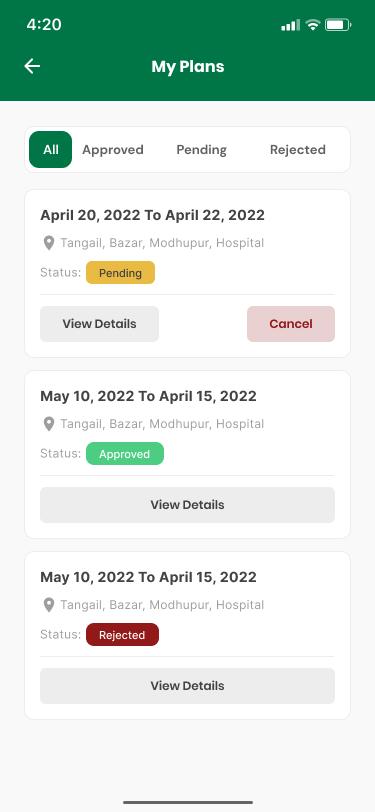375x812 pixels.
Task: Tap the green Approved status badge
Action: tap(125, 454)
